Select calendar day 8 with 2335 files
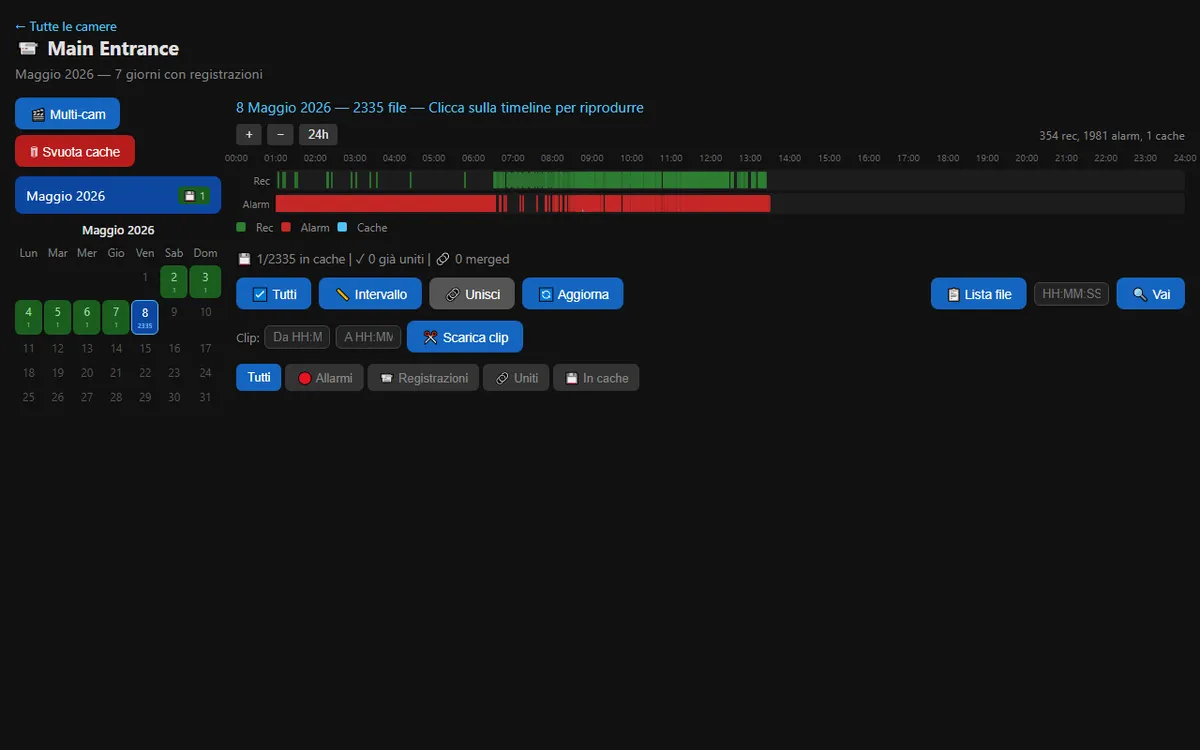 (145, 316)
